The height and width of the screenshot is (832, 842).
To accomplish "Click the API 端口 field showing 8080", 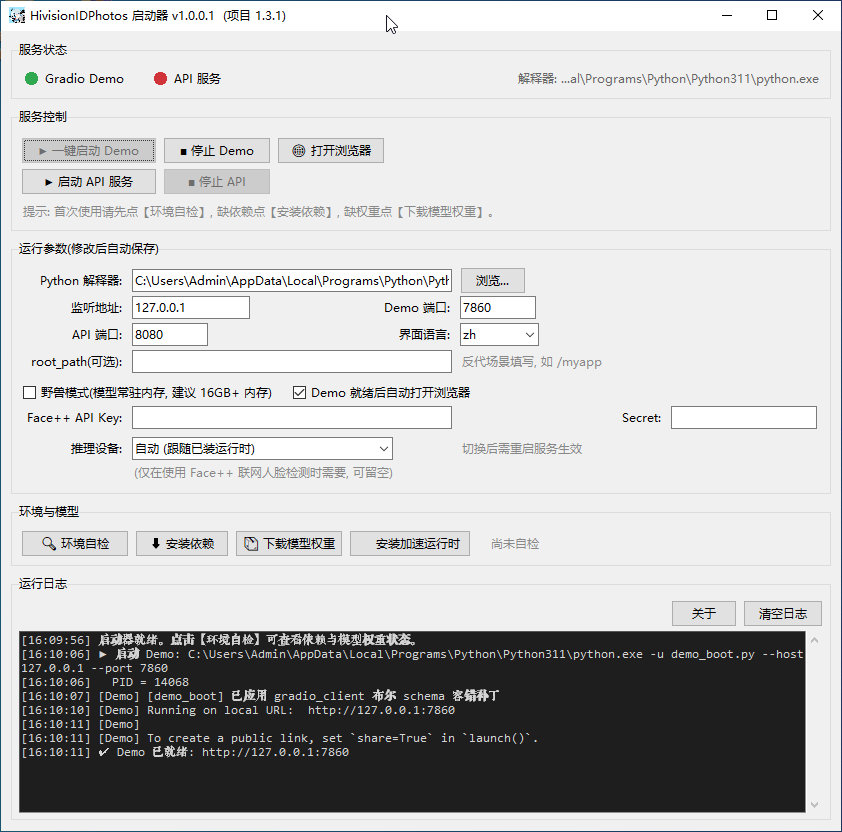I will coord(170,335).
